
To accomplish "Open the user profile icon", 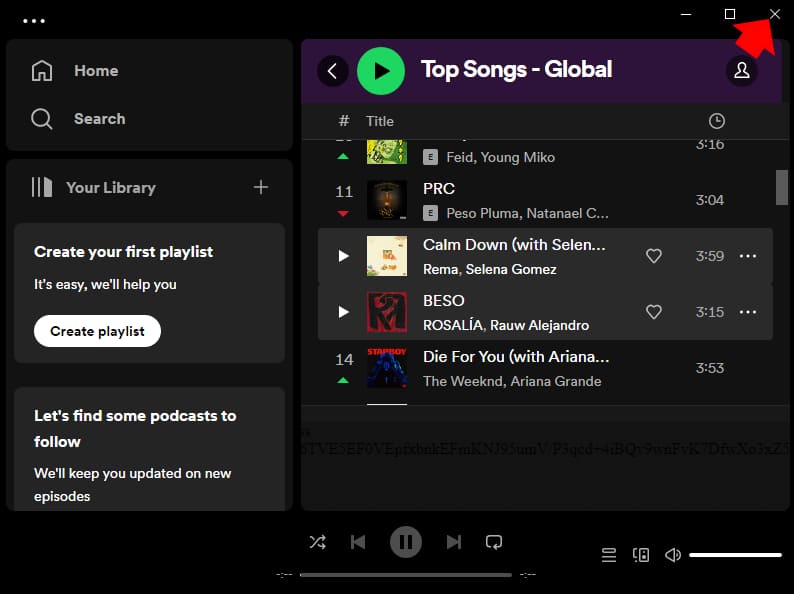I will (x=742, y=70).
